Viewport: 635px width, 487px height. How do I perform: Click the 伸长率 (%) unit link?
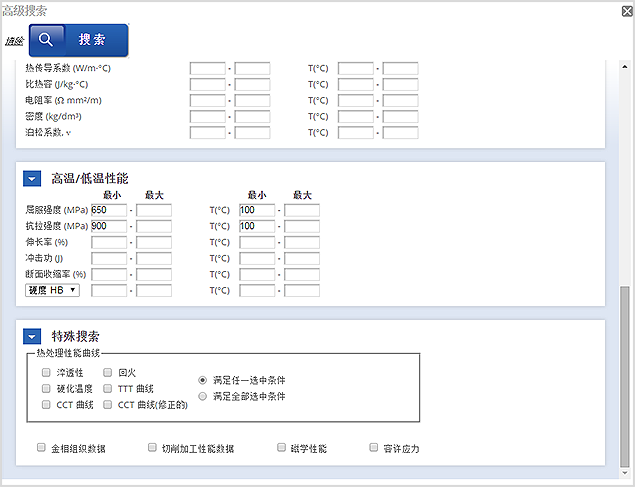(61, 242)
